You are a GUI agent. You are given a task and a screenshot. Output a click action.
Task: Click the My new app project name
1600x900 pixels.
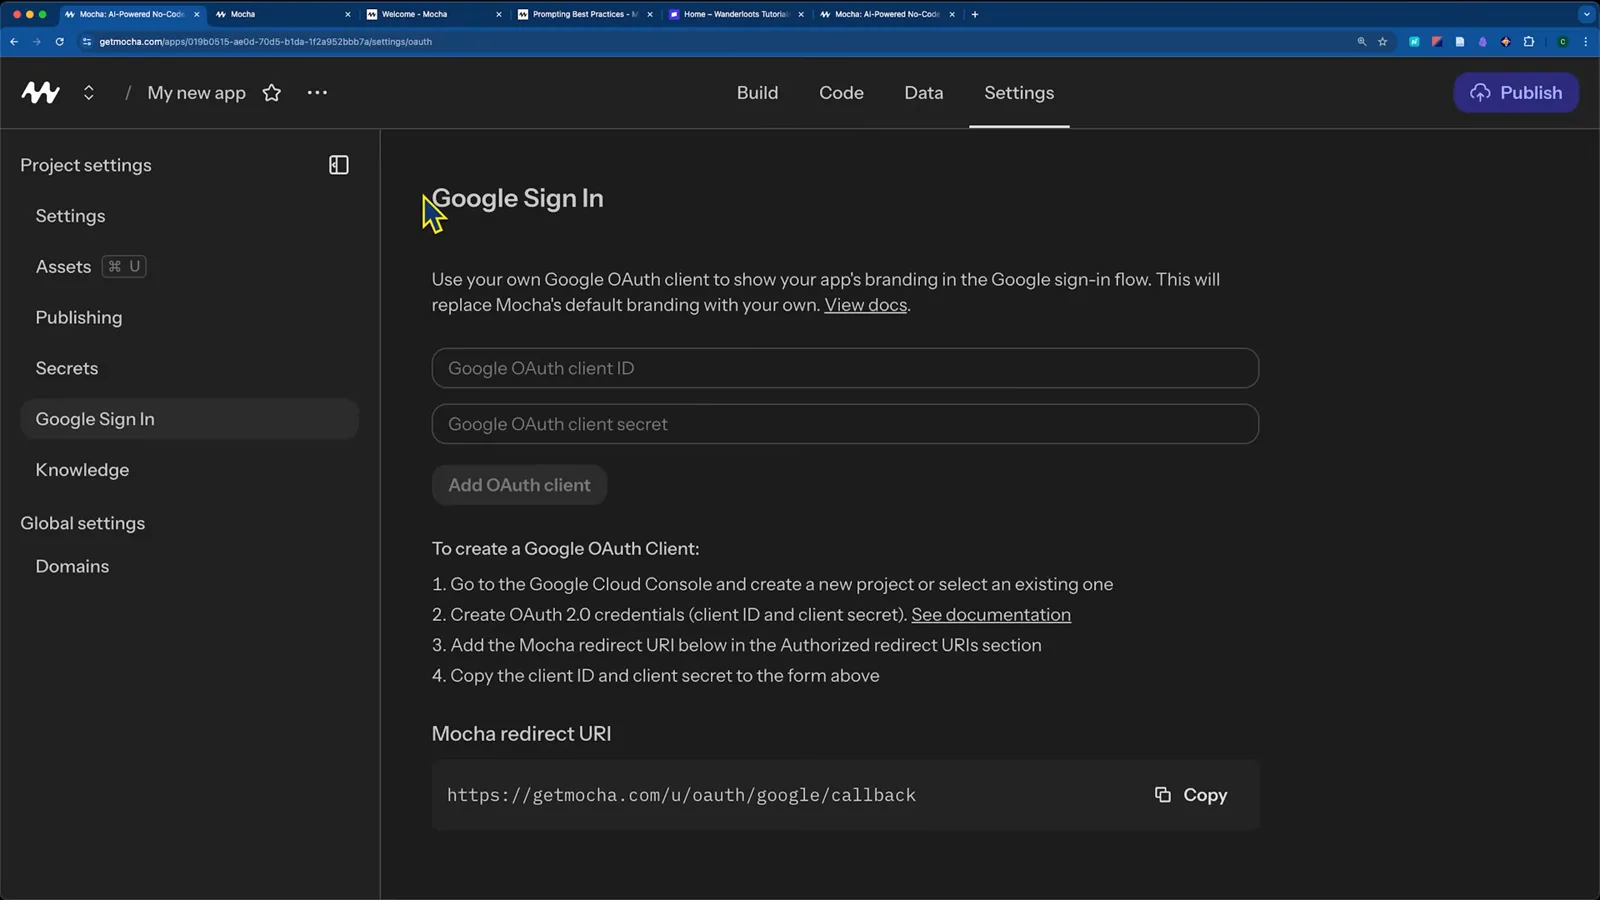(x=196, y=93)
